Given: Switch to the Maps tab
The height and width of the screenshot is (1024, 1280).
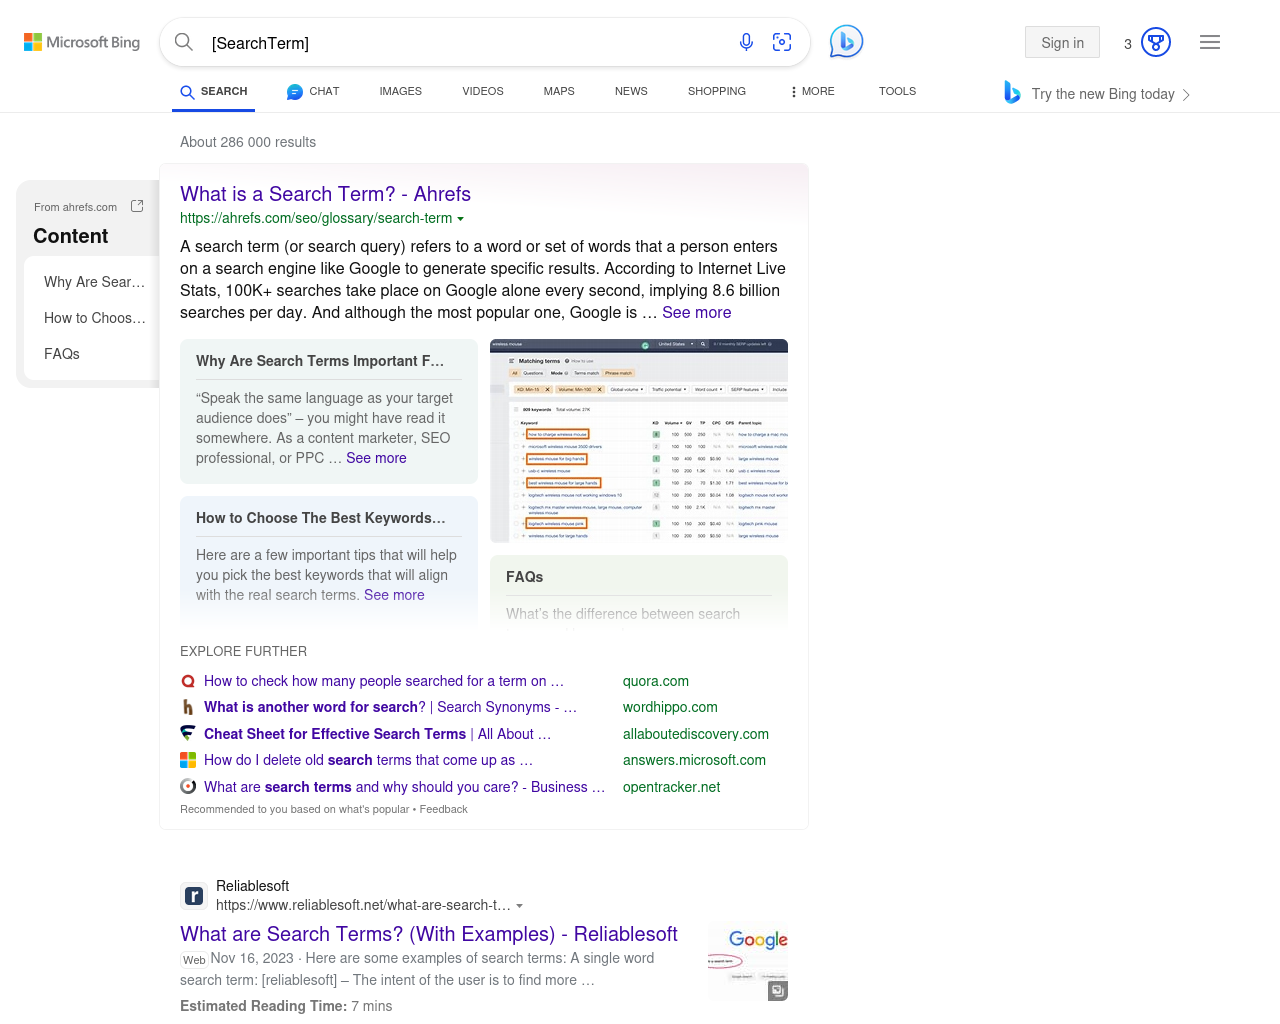Looking at the screenshot, I should [559, 91].
